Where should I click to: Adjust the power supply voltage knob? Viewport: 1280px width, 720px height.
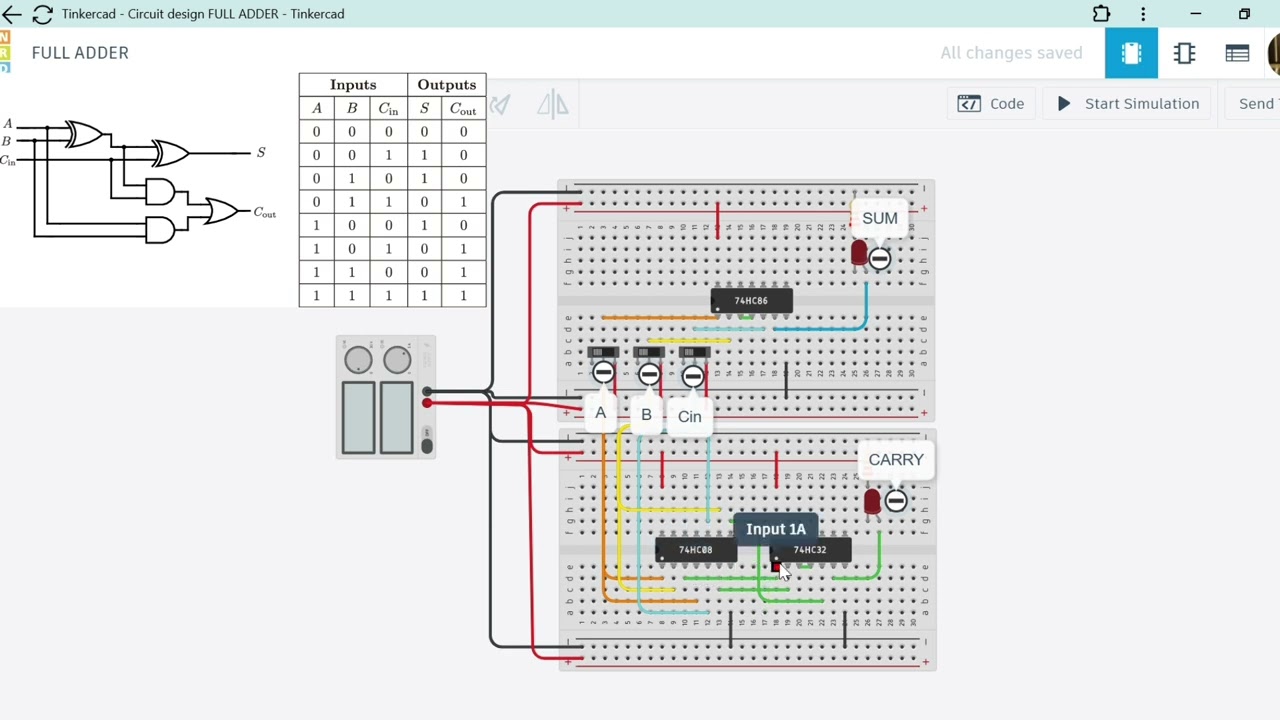(x=358, y=360)
